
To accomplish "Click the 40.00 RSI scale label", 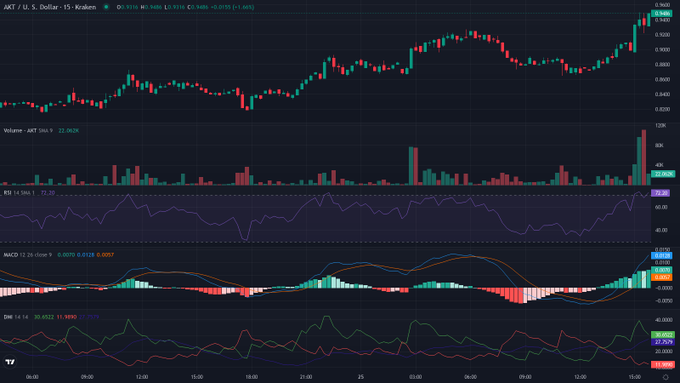I will pos(661,230).
